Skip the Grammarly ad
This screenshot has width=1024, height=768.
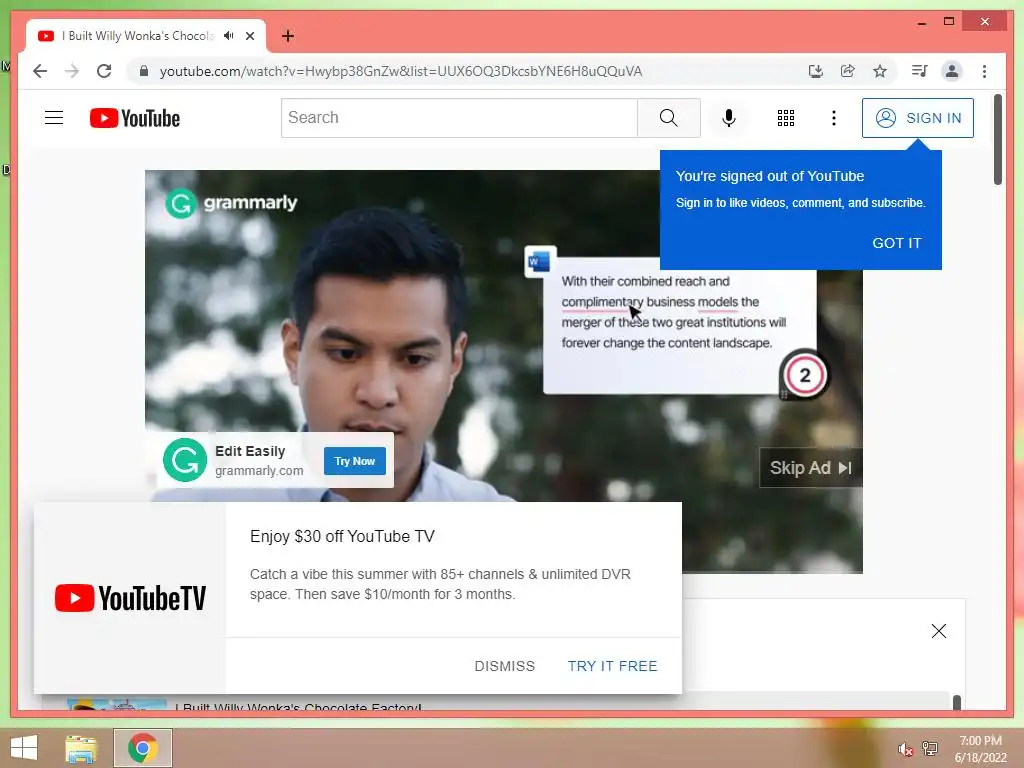coord(810,468)
